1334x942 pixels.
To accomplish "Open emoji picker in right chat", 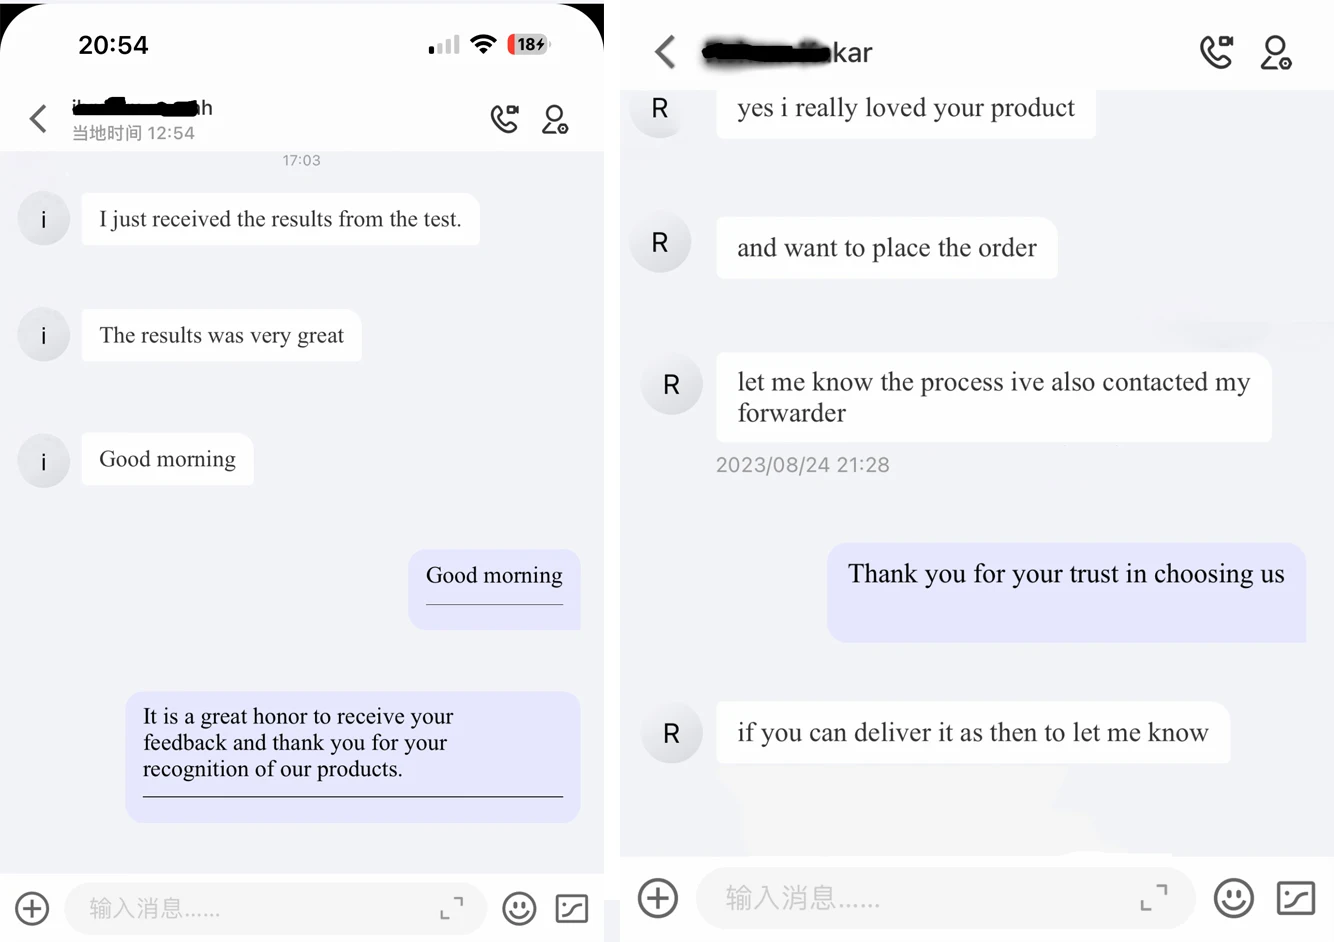I will (1233, 898).
